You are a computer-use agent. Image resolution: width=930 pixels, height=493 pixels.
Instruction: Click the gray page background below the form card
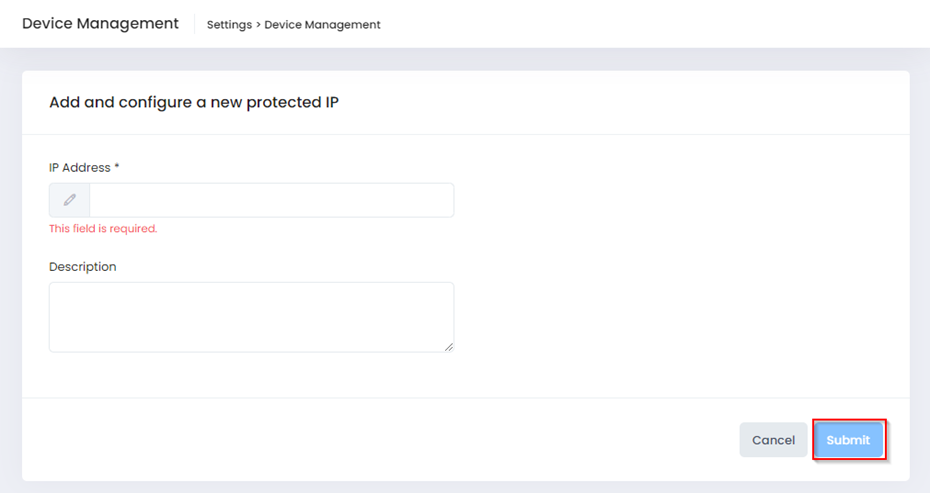coord(465,487)
